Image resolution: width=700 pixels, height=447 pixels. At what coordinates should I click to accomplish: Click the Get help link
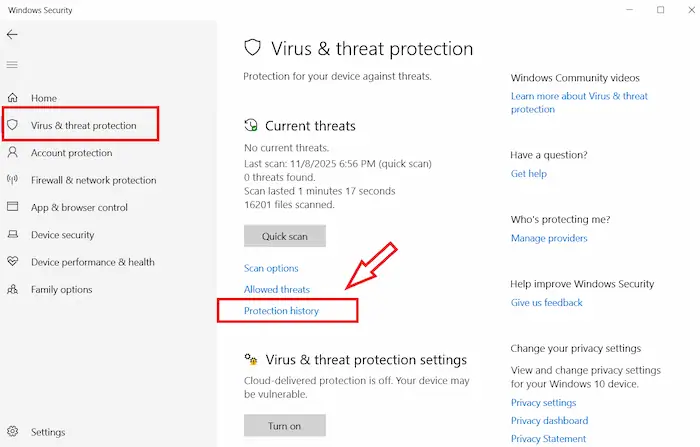528,173
